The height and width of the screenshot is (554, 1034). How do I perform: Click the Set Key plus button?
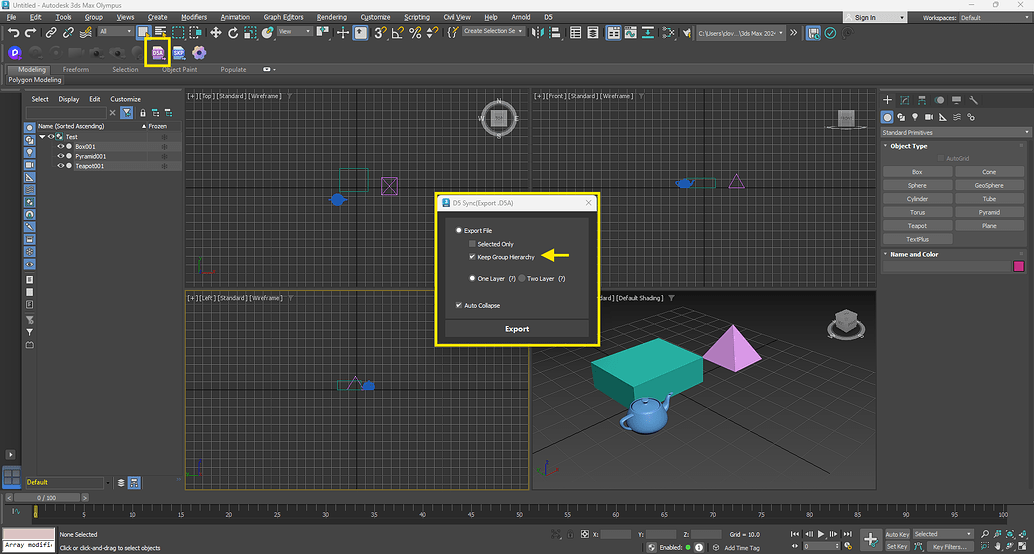click(870, 539)
